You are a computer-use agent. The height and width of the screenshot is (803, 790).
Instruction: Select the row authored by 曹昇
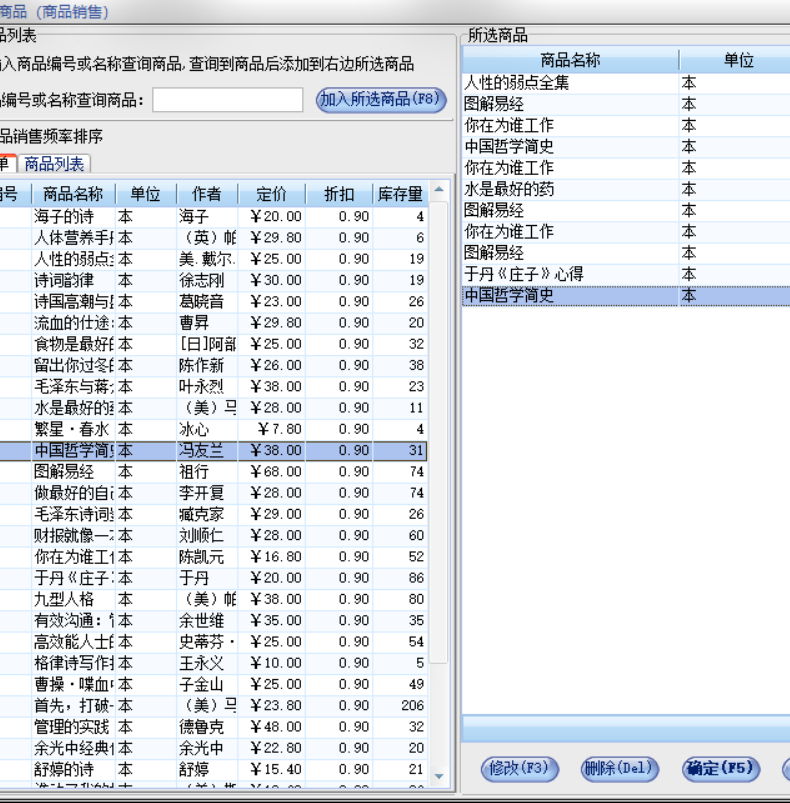[213, 323]
